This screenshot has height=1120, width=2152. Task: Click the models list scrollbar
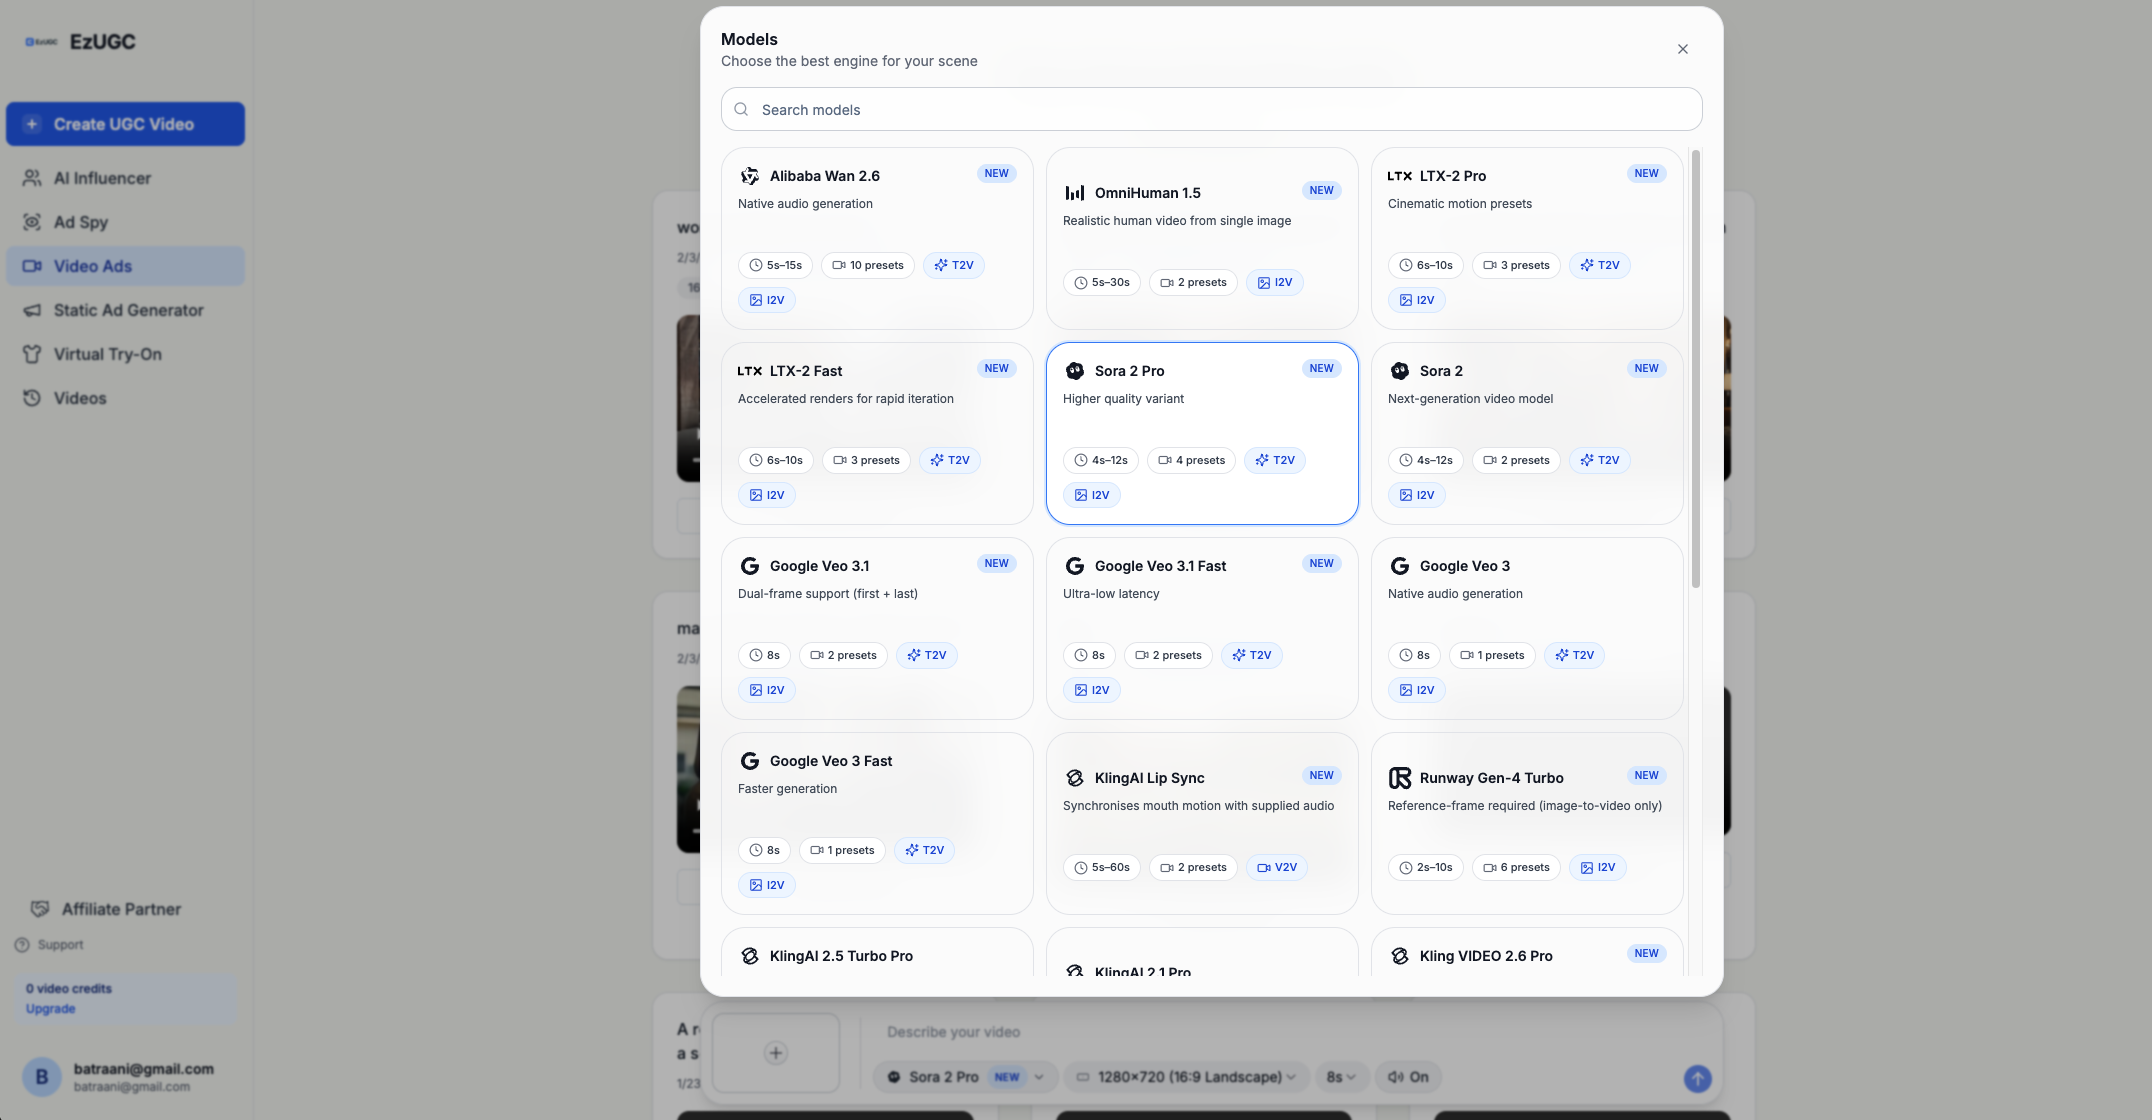click(x=1695, y=370)
